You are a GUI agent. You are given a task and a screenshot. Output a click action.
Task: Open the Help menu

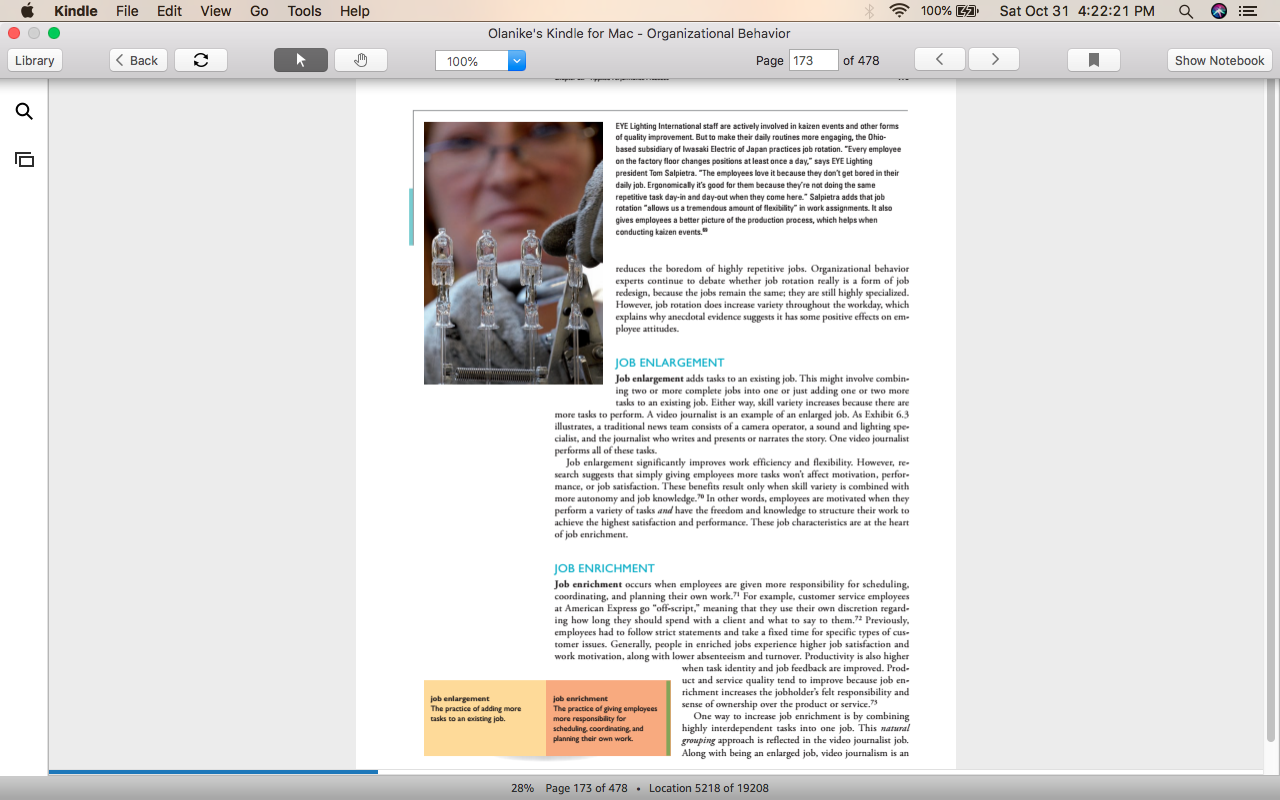[x=355, y=11]
